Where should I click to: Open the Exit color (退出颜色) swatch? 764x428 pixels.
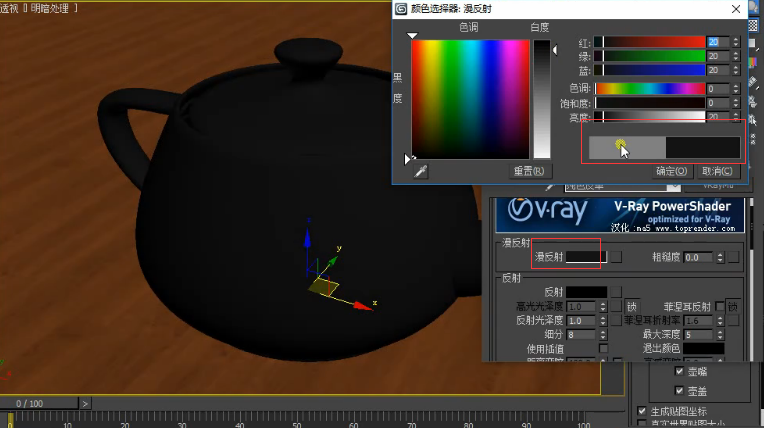704,349
